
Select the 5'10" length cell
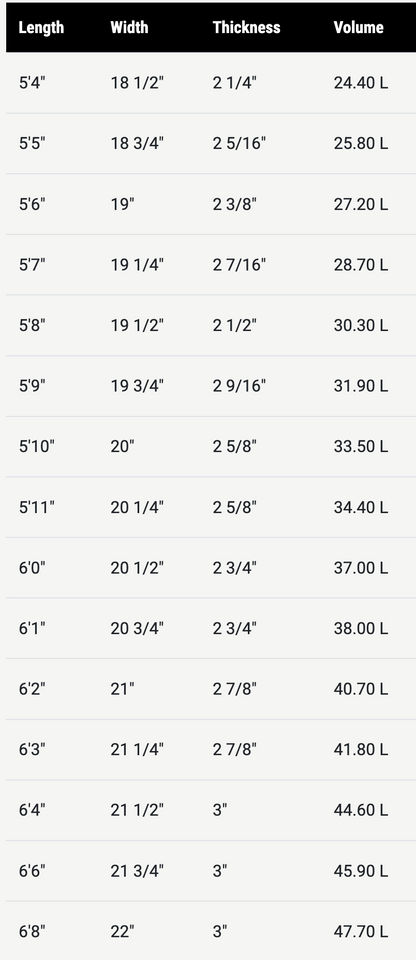coord(37,446)
